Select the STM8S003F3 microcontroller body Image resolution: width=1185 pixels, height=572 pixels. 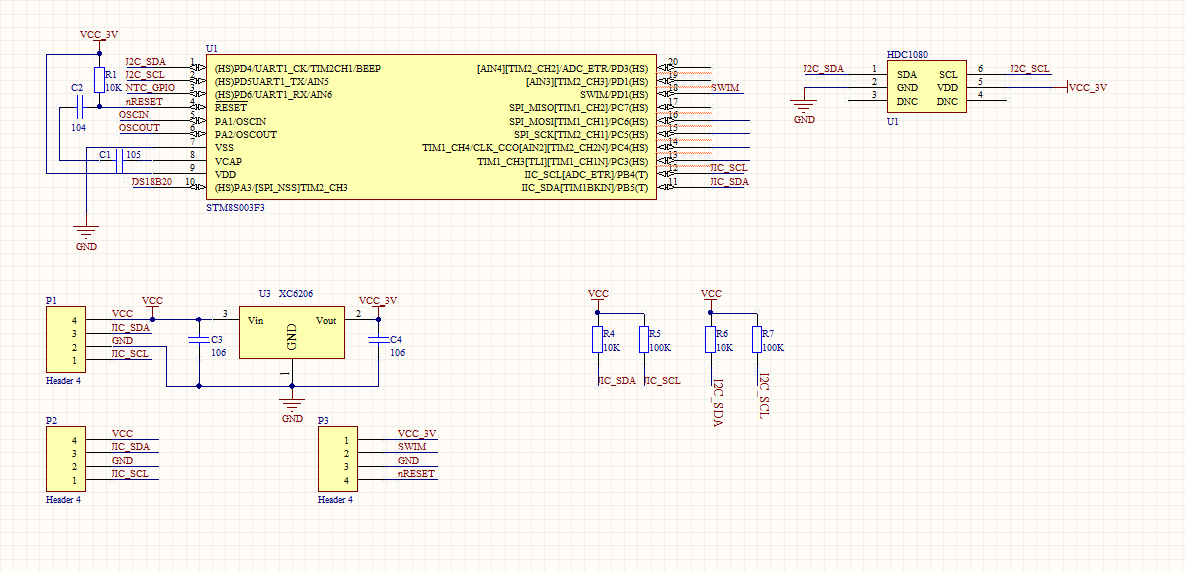(431, 127)
